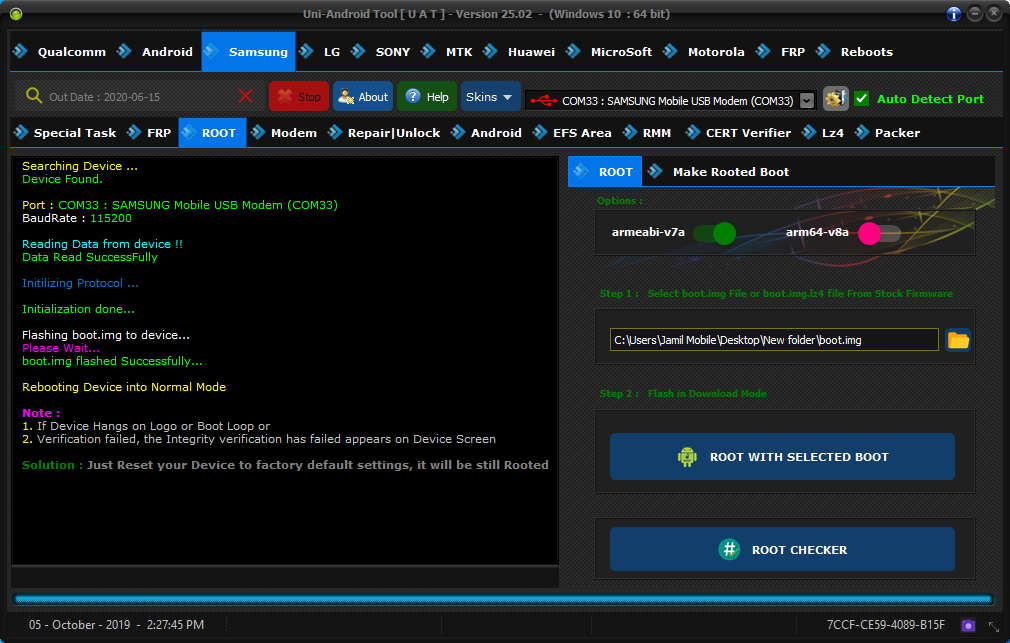Expand the COM port selection dropdown
The width and height of the screenshot is (1010, 643).
pyautogui.click(x=806, y=101)
